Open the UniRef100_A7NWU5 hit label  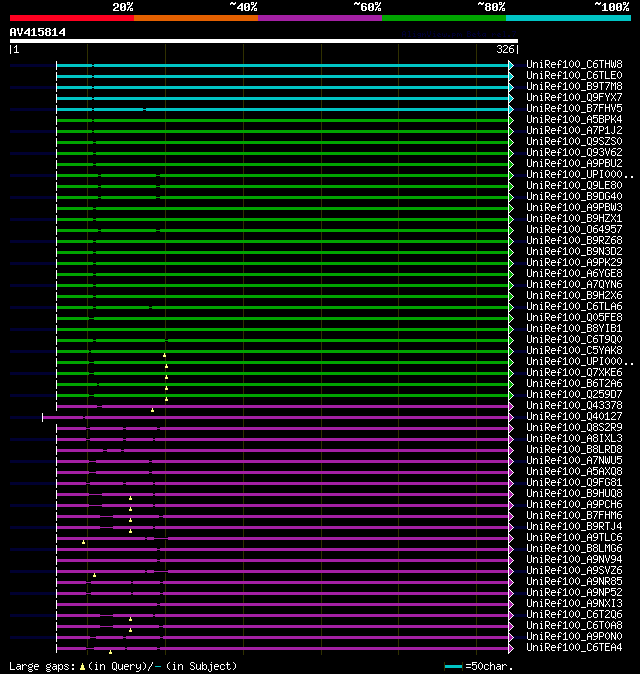coord(574,461)
